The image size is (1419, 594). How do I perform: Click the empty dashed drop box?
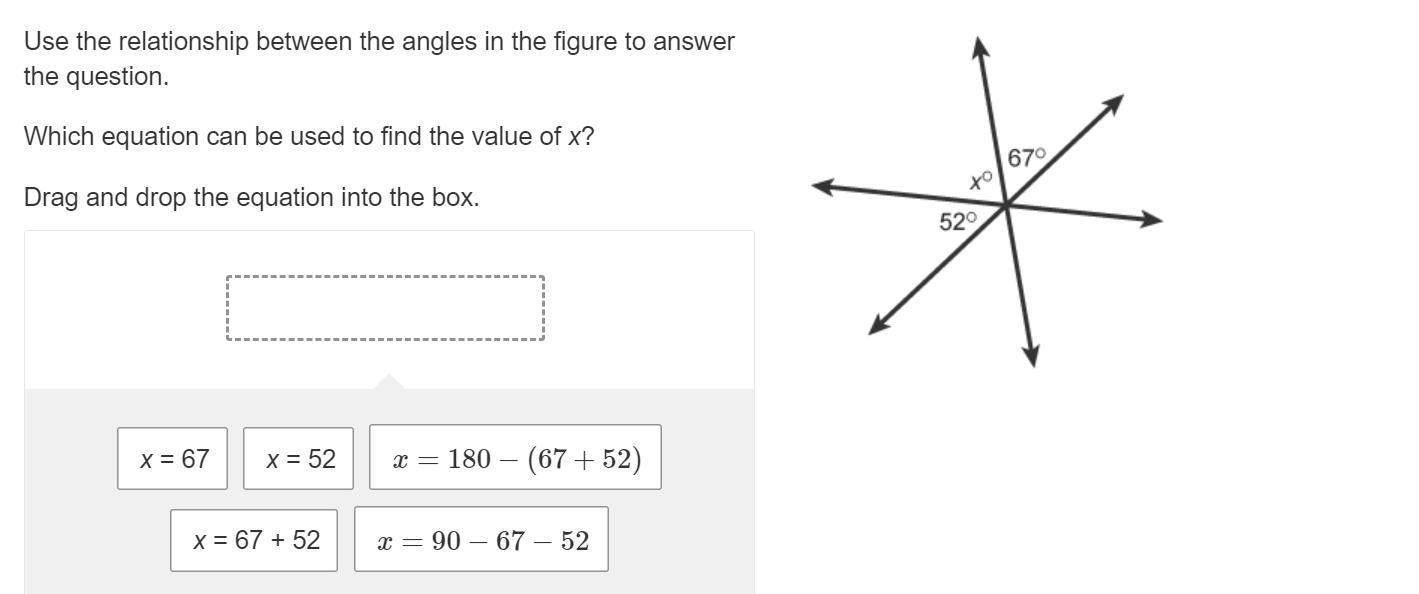(x=385, y=308)
